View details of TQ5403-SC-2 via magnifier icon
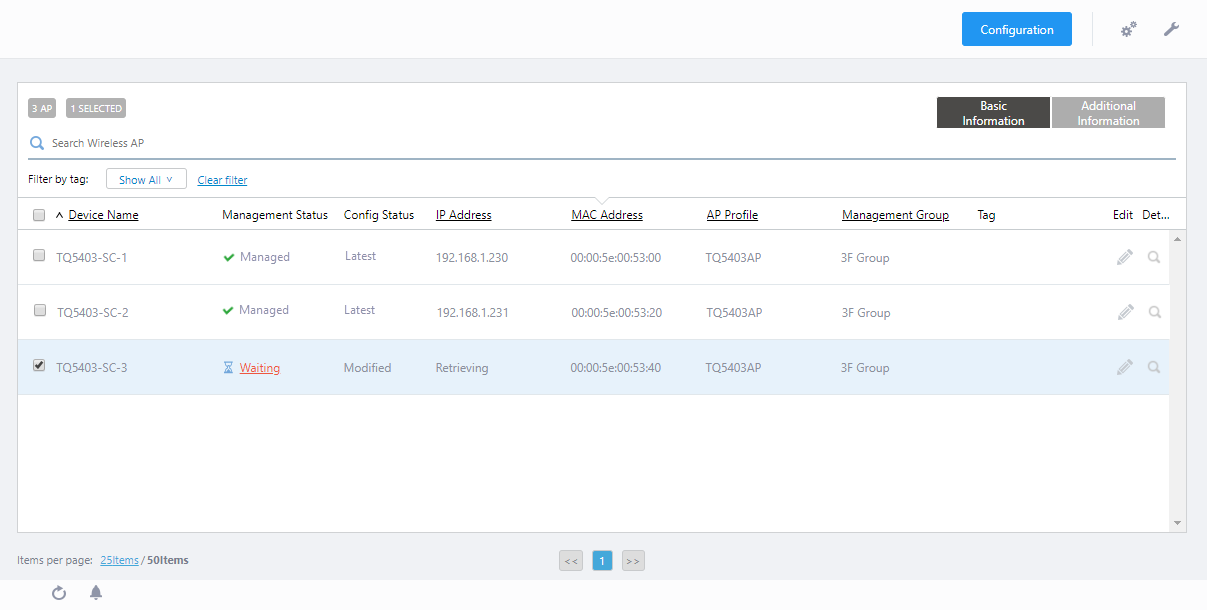Viewport: 1207px width, 610px height. [x=1154, y=312]
